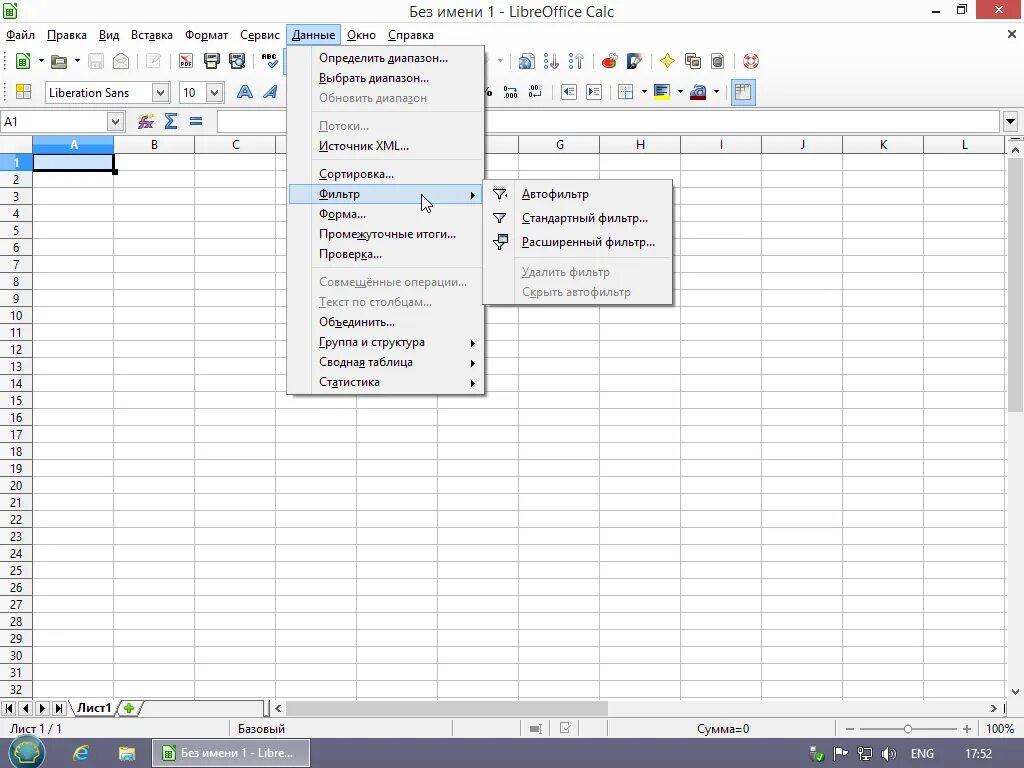Open the background color dropdown arrow
The width and height of the screenshot is (1024, 768).
tap(680, 92)
